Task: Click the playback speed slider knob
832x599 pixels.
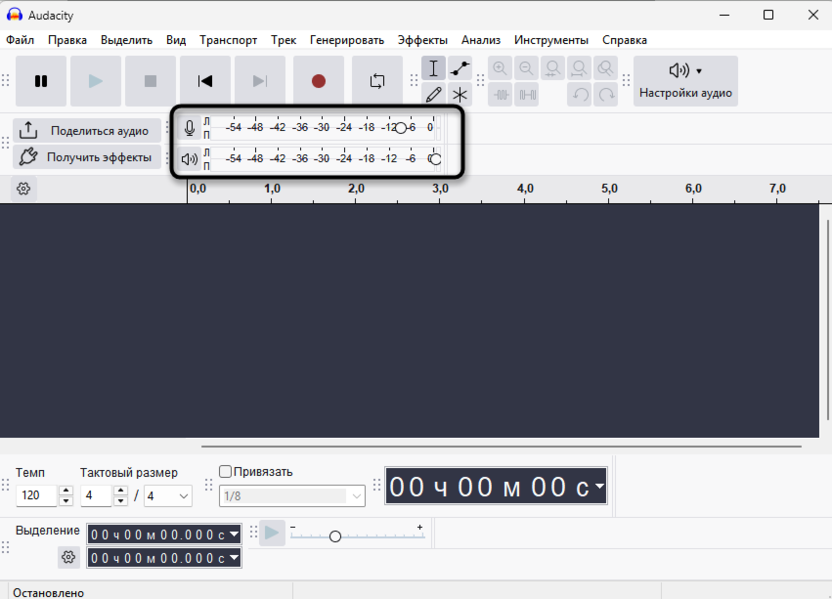Action: tap(335, 537)
